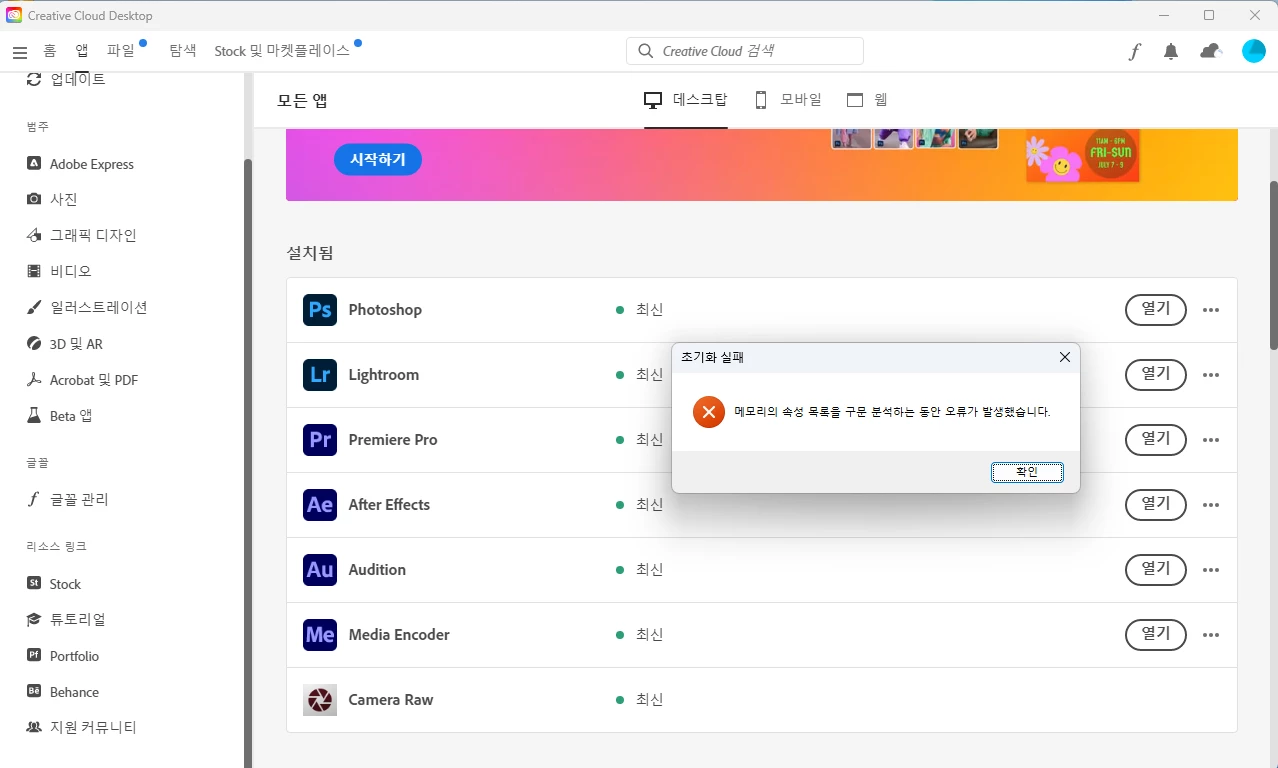Open the Stock resource link
Viewport: 1278px width, 768px height.
pos(54,584)
